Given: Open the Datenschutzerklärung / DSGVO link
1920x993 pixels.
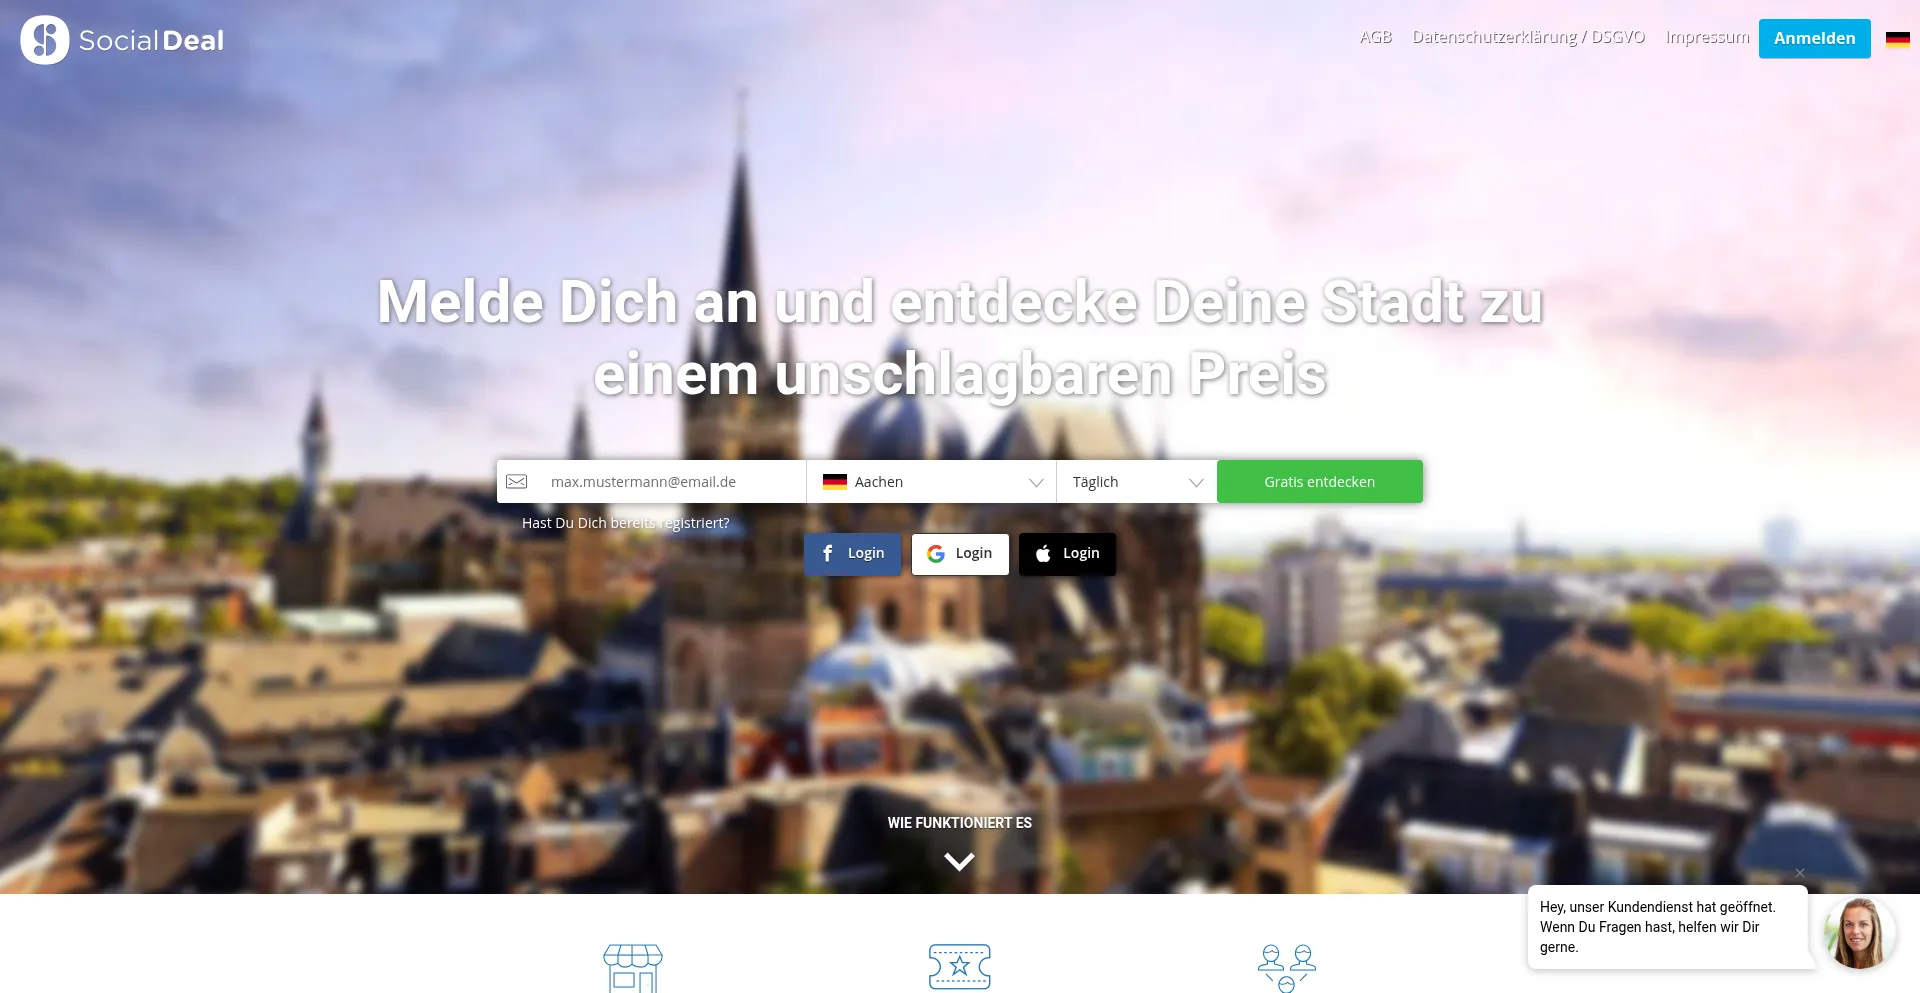Looking at the screenshot, I should (1528, 37).
